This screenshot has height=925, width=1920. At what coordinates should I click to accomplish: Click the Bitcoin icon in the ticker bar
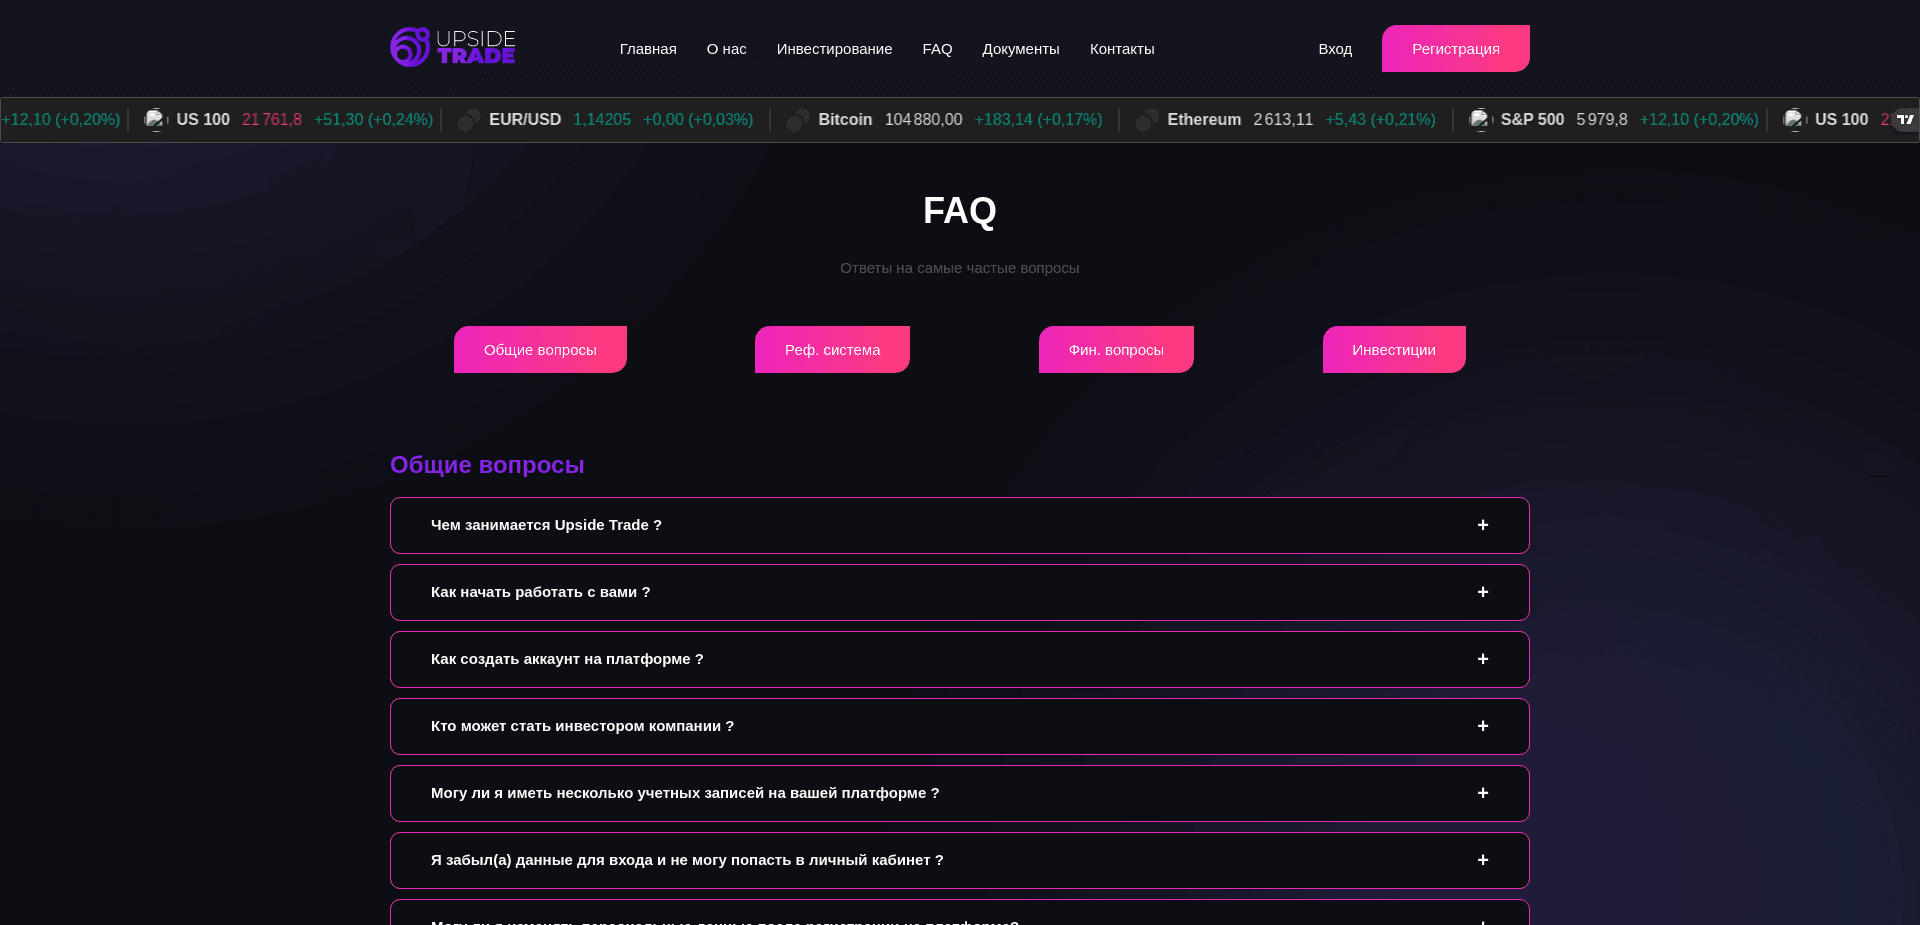click(x=797, y=119)
